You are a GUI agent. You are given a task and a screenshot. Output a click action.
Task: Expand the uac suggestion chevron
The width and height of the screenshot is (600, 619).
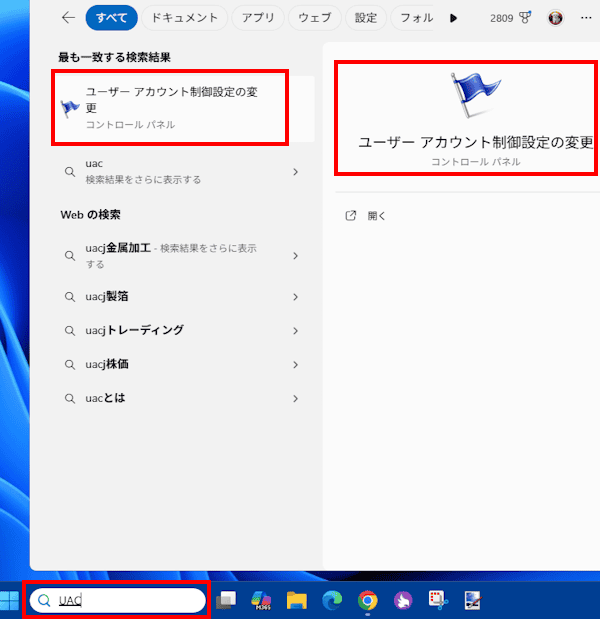(x=295, y=172)
